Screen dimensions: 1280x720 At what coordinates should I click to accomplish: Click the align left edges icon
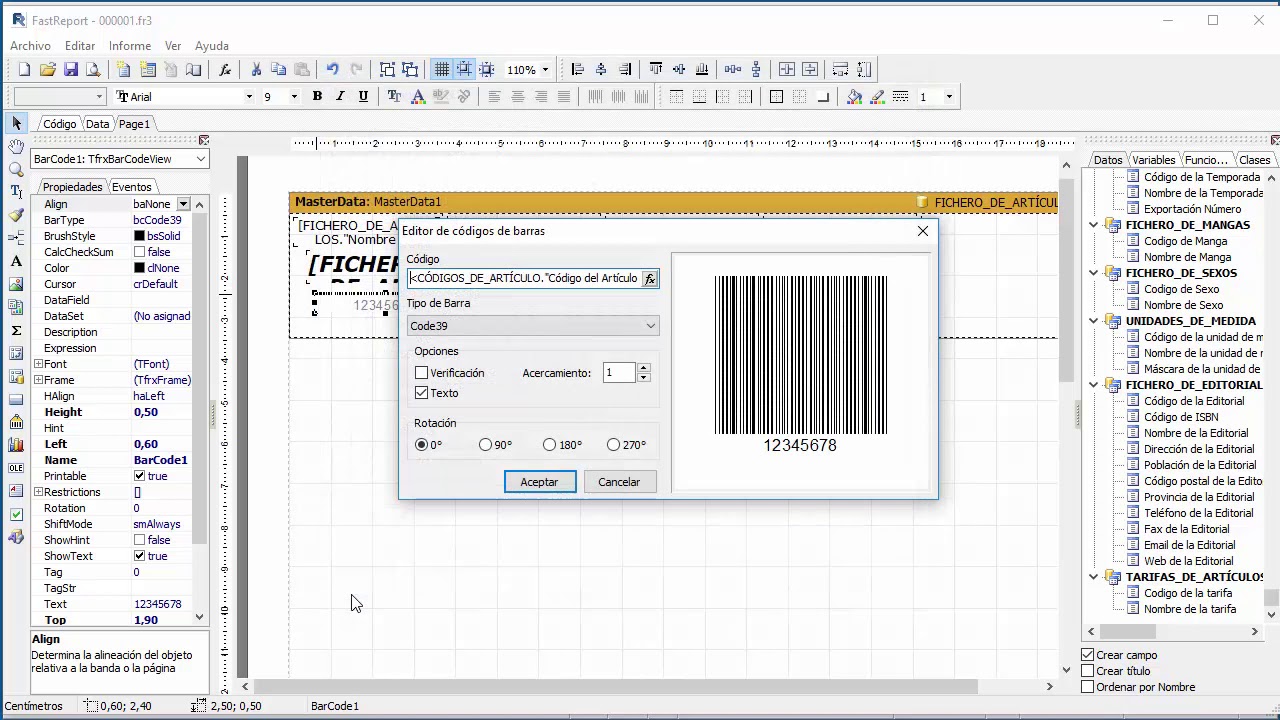click(x=578, y=69)
